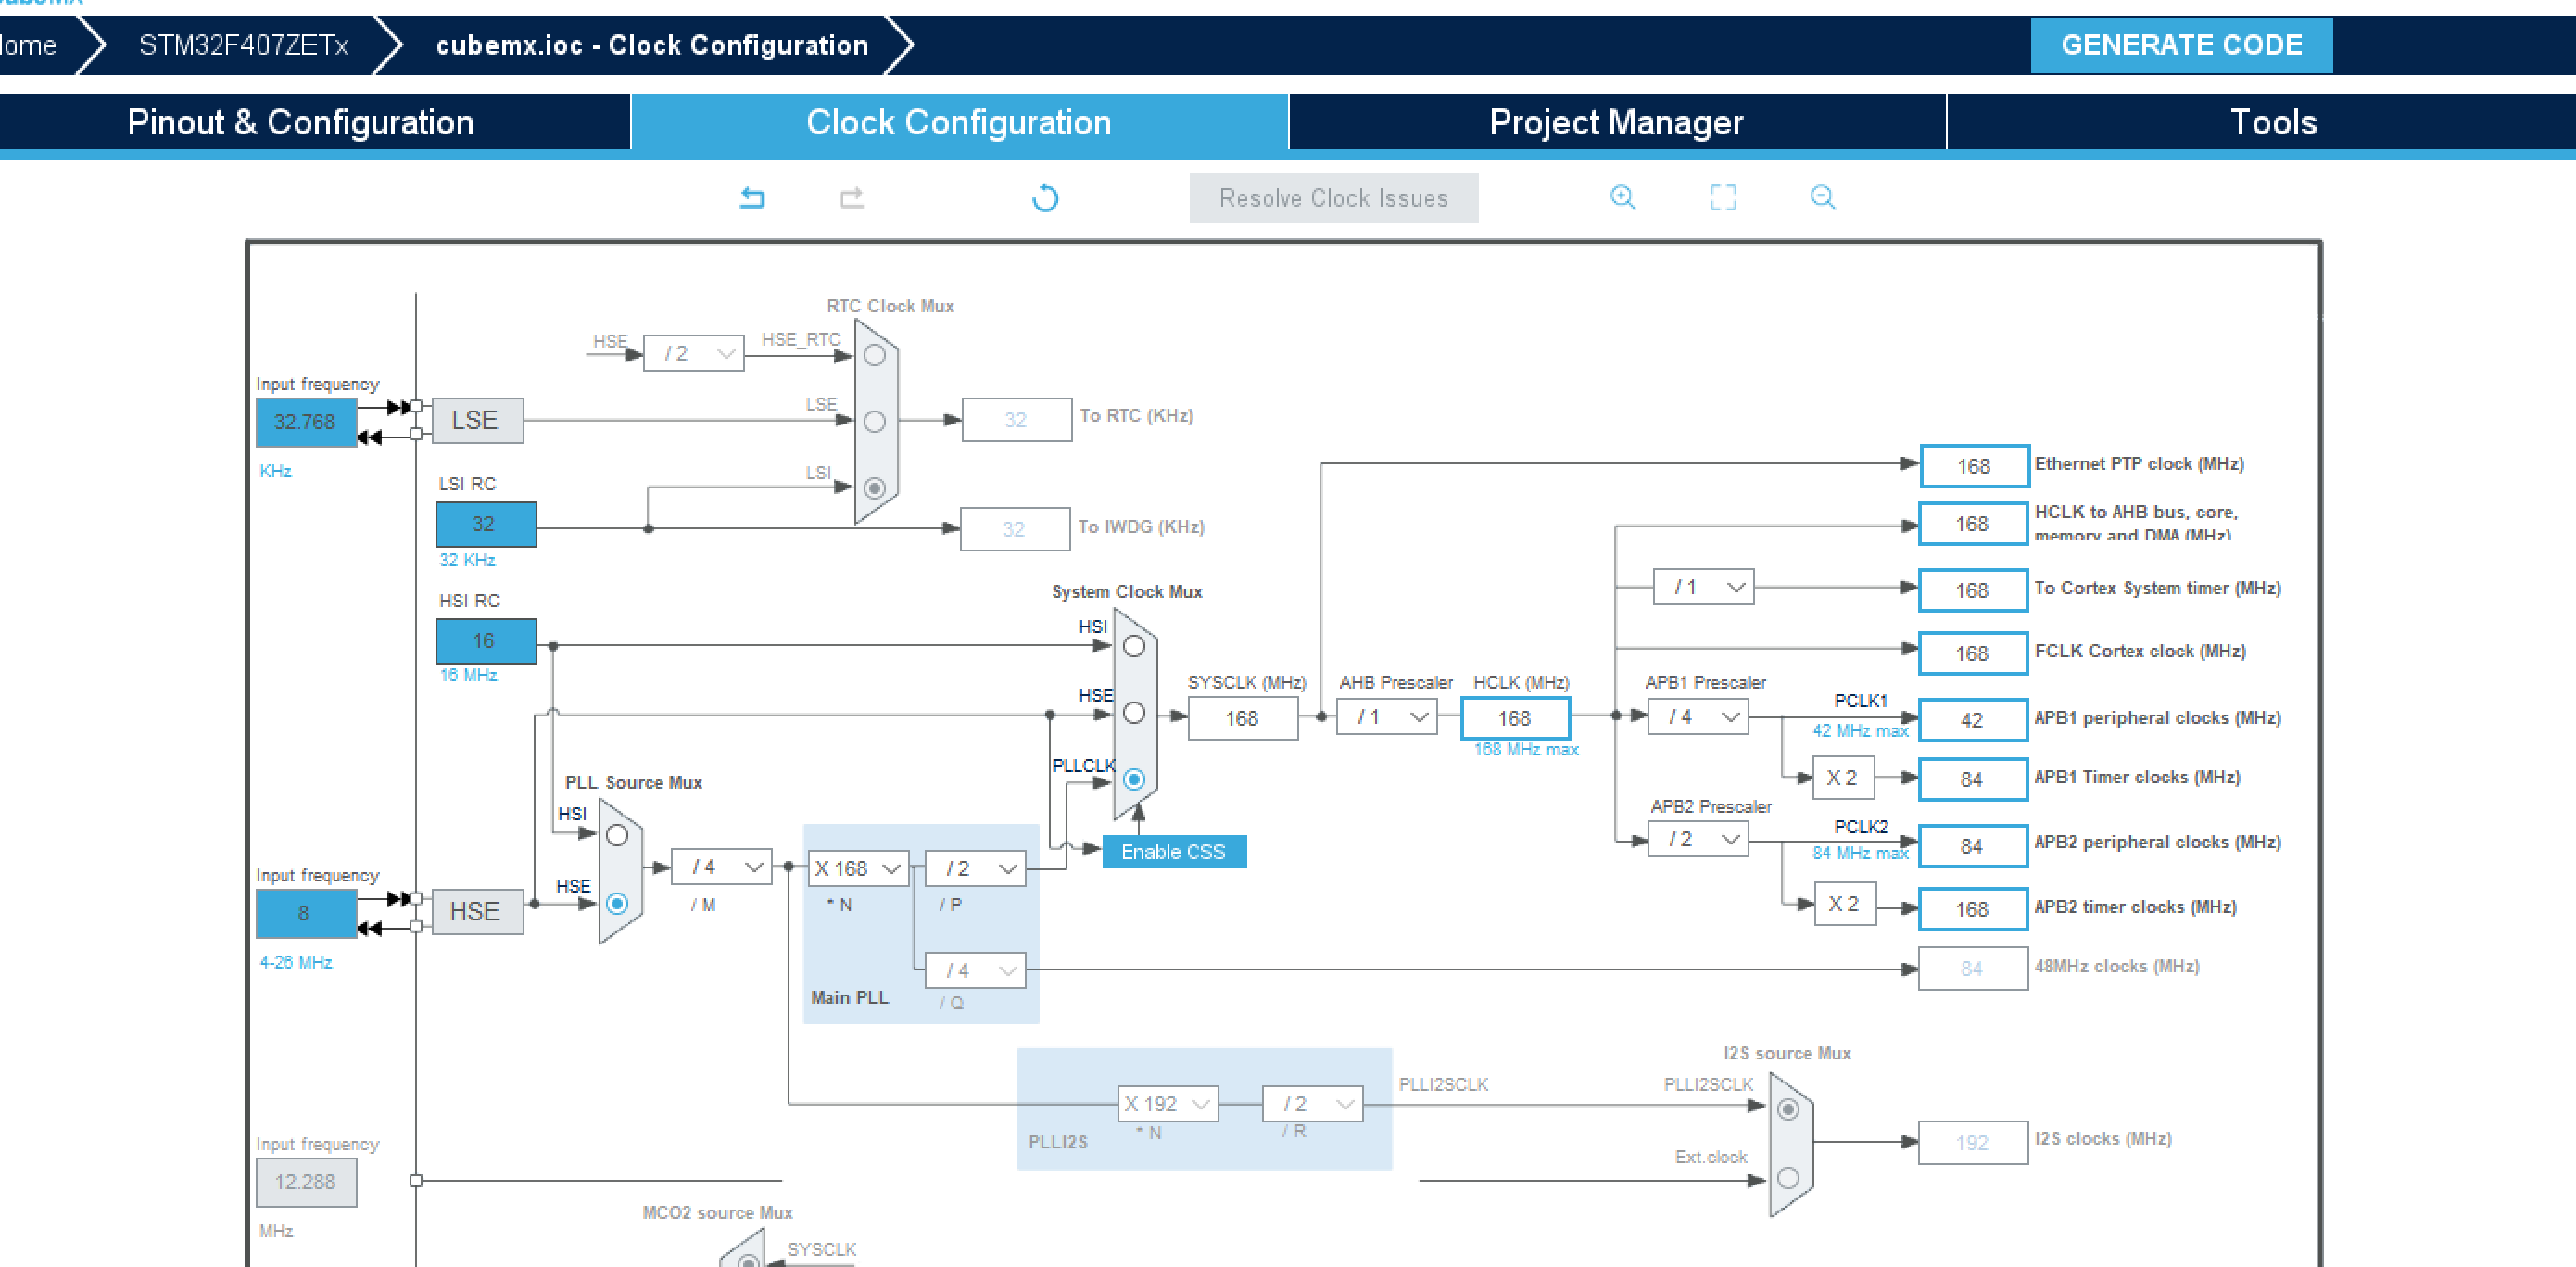Click the HSE oscillator block
Screen dimensions: 2576x1267
pos(477,912)
